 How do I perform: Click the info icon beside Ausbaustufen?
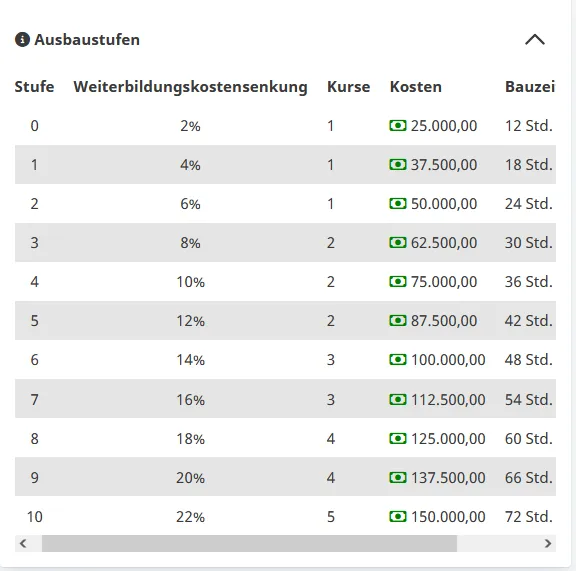coord(22,40)
